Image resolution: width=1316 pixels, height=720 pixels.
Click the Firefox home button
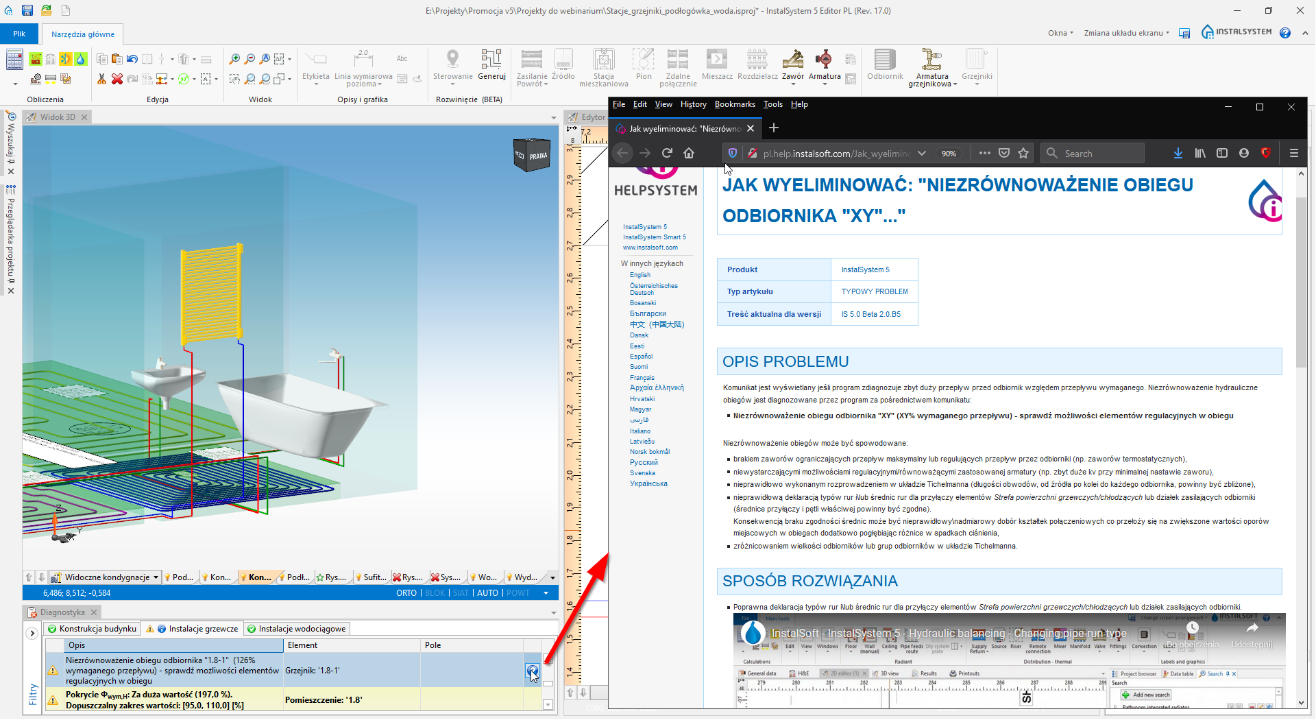tap(689, 153)
